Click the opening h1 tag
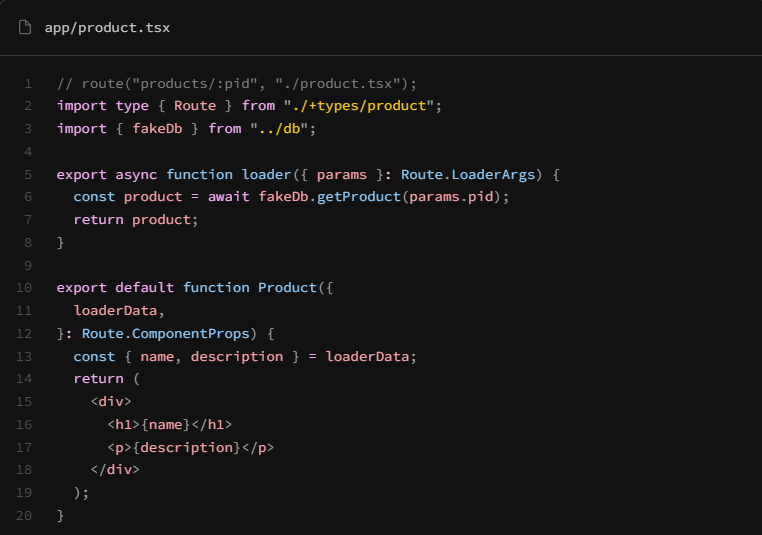 click(124, 424)
